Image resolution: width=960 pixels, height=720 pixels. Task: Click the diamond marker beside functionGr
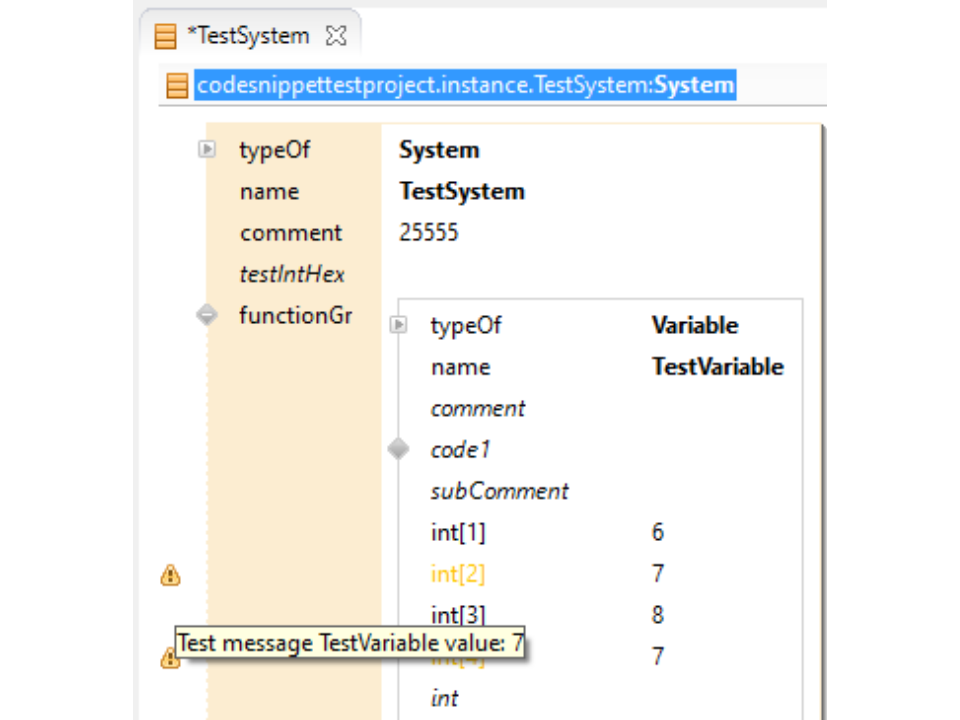click(207, 316)
